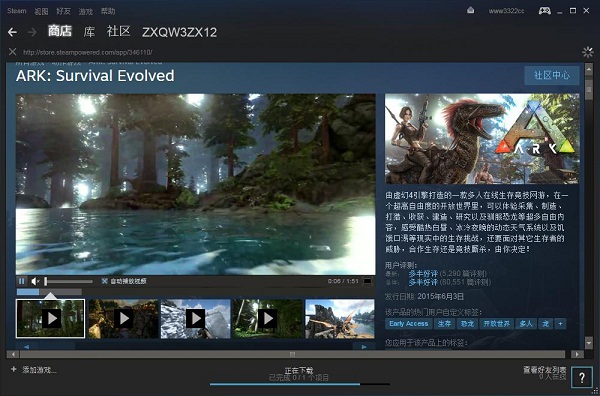This screenshot has height=396, width=600.
Task: Switch to Big Picture controller icon
Action: pyautogui.click(x=545, y=11)
